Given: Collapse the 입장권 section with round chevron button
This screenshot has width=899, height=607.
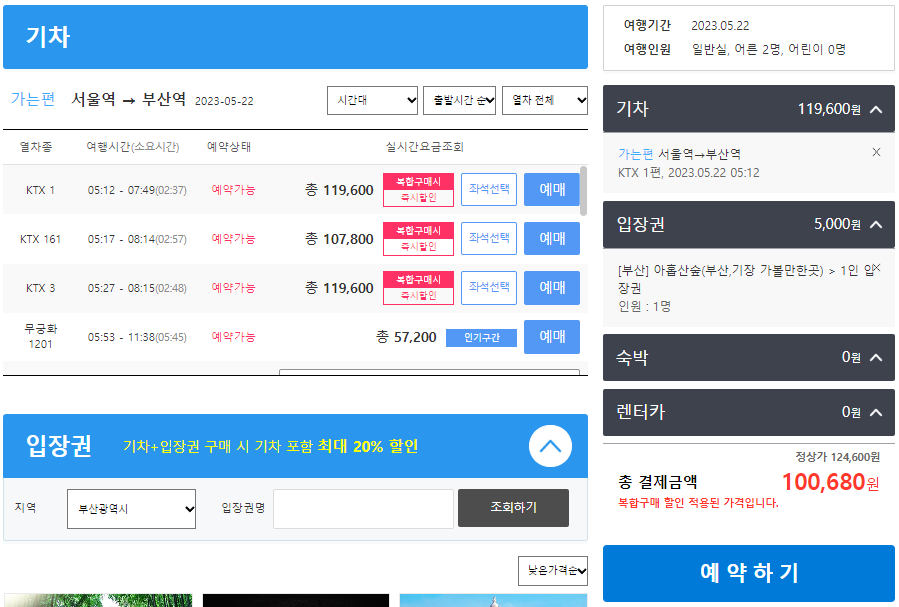Looking at the screenshot, I should (x=550, y=446).
